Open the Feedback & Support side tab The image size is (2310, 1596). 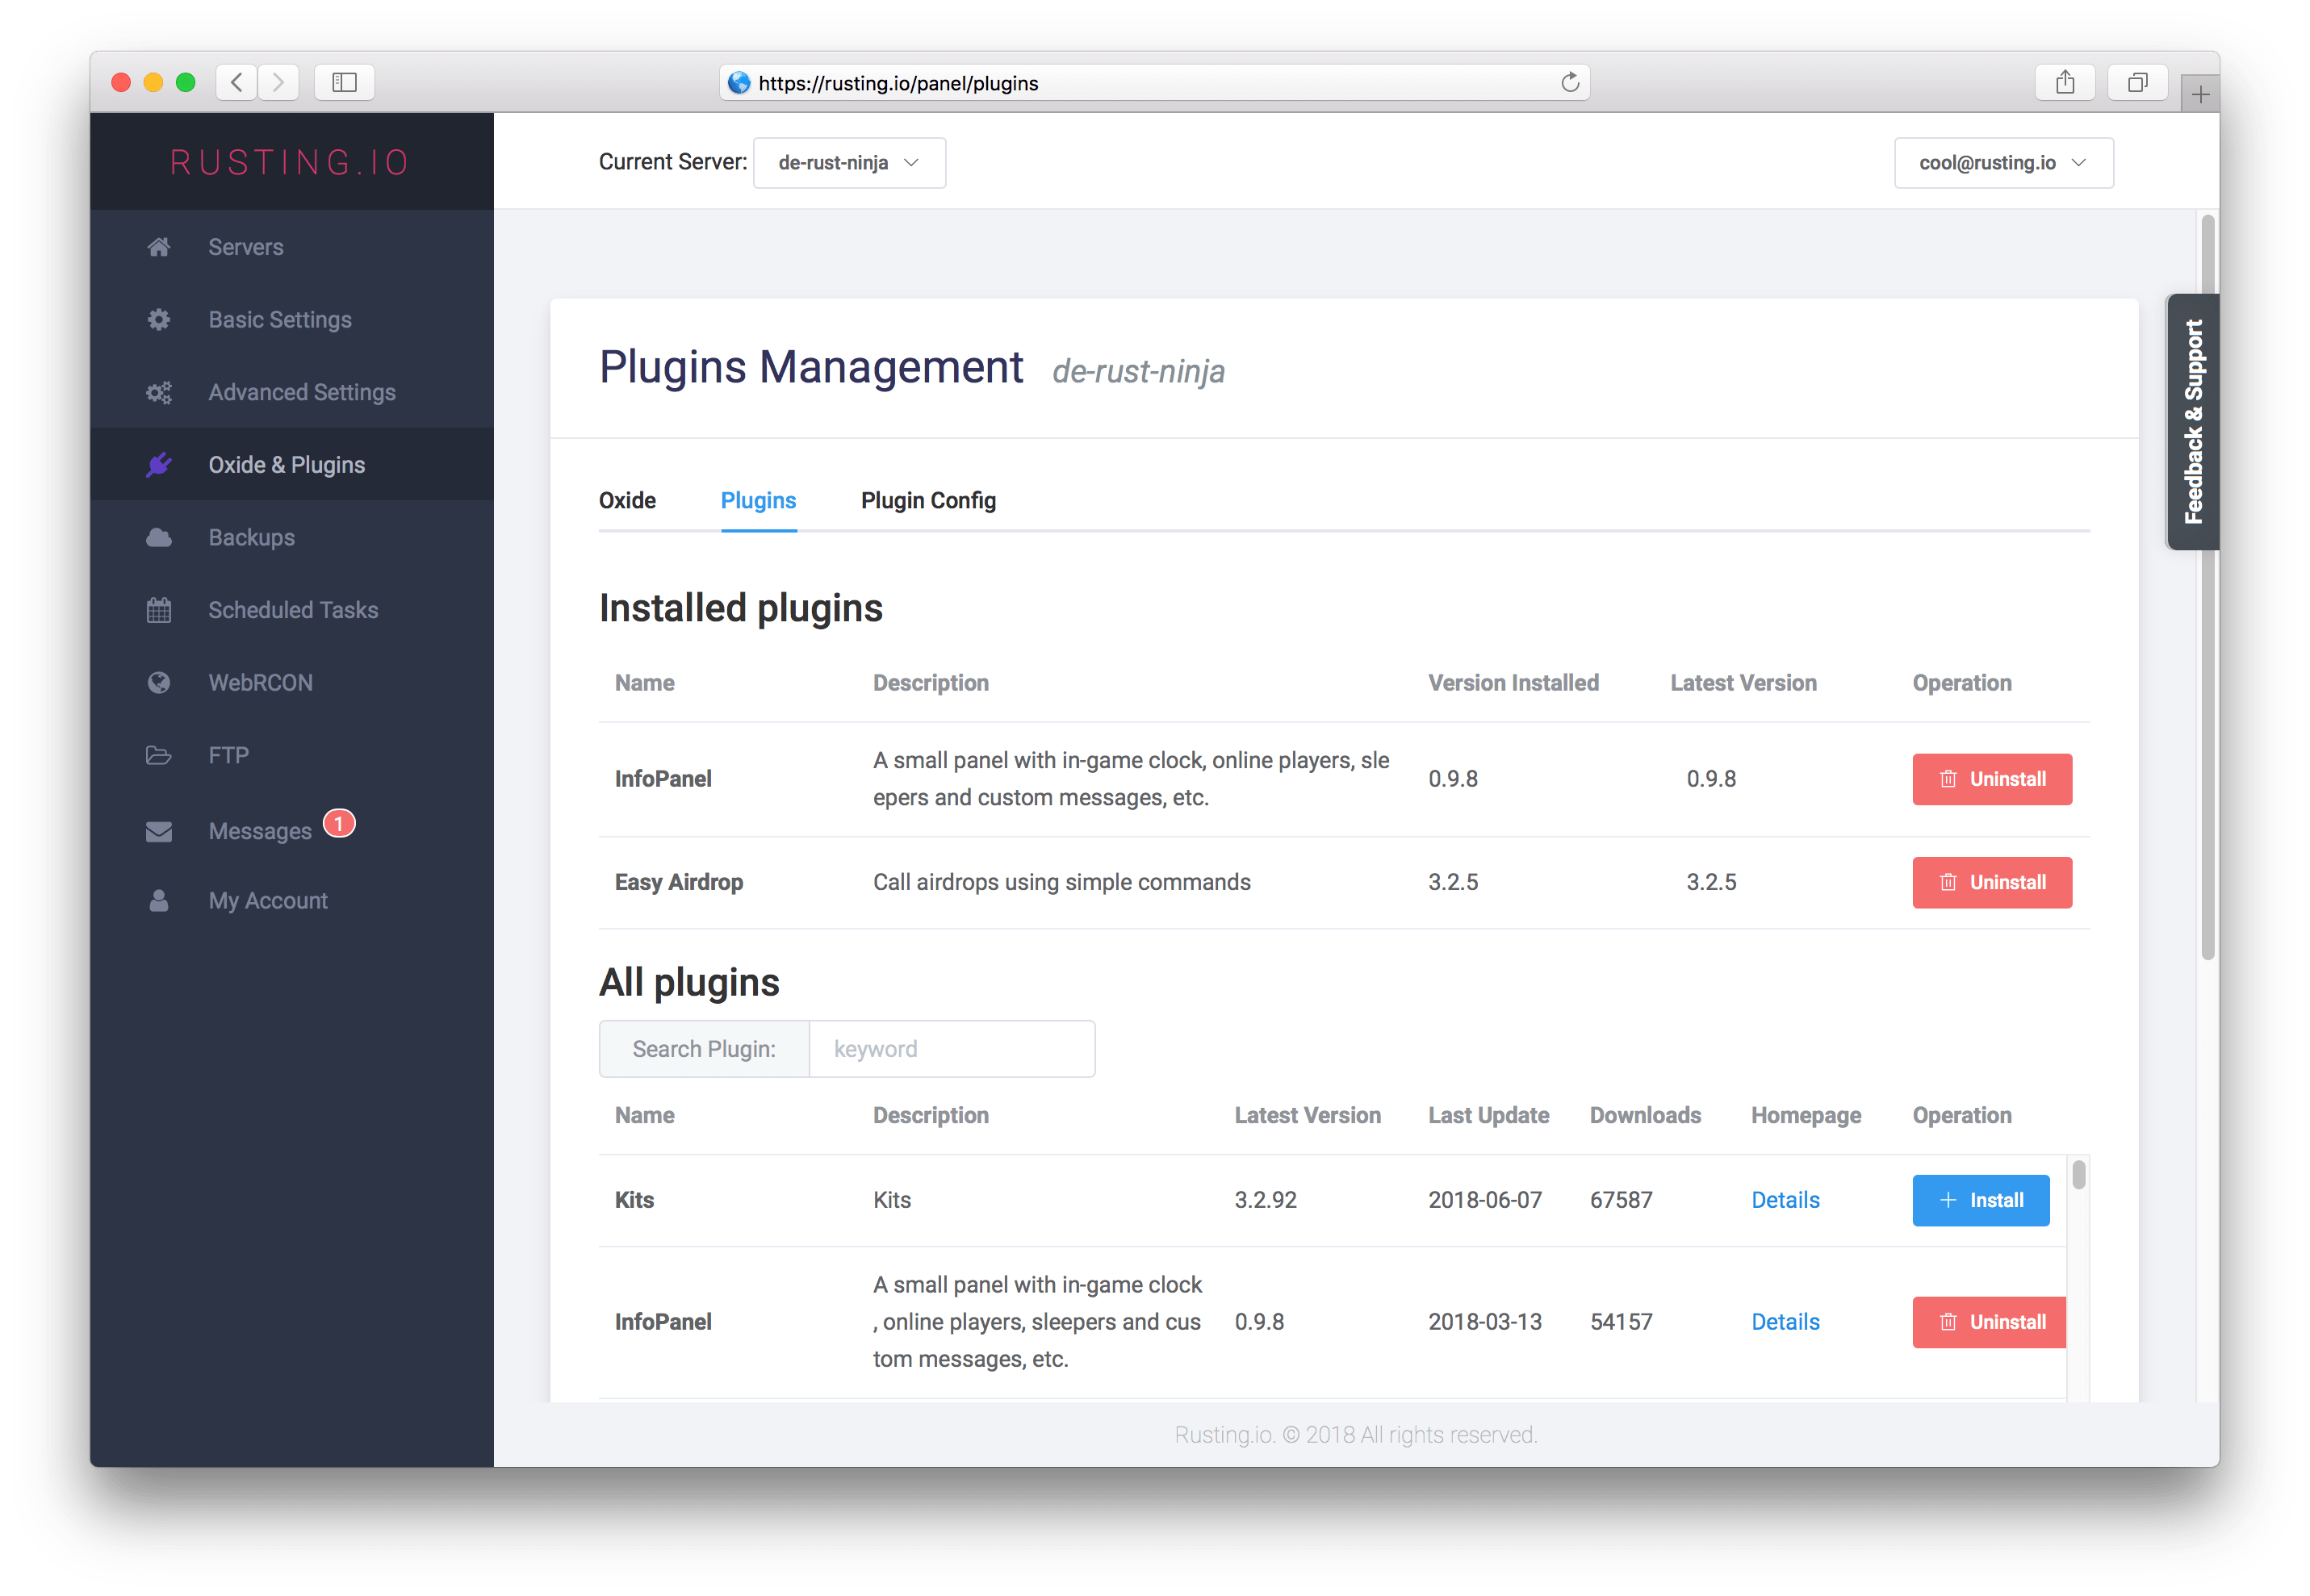(2193, 422)
